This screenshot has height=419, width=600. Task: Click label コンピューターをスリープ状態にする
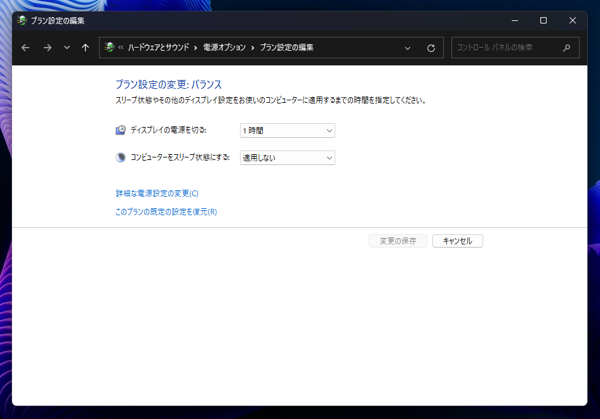point(180,157)
